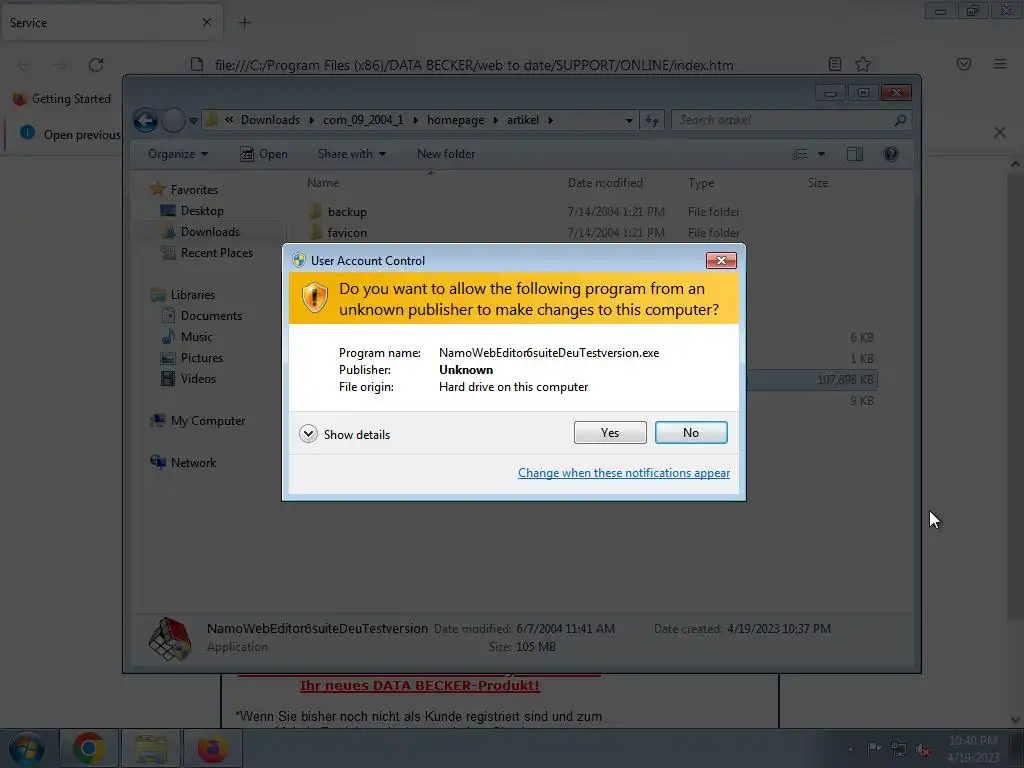Open the view options dropdown arrow

point(822,154)
